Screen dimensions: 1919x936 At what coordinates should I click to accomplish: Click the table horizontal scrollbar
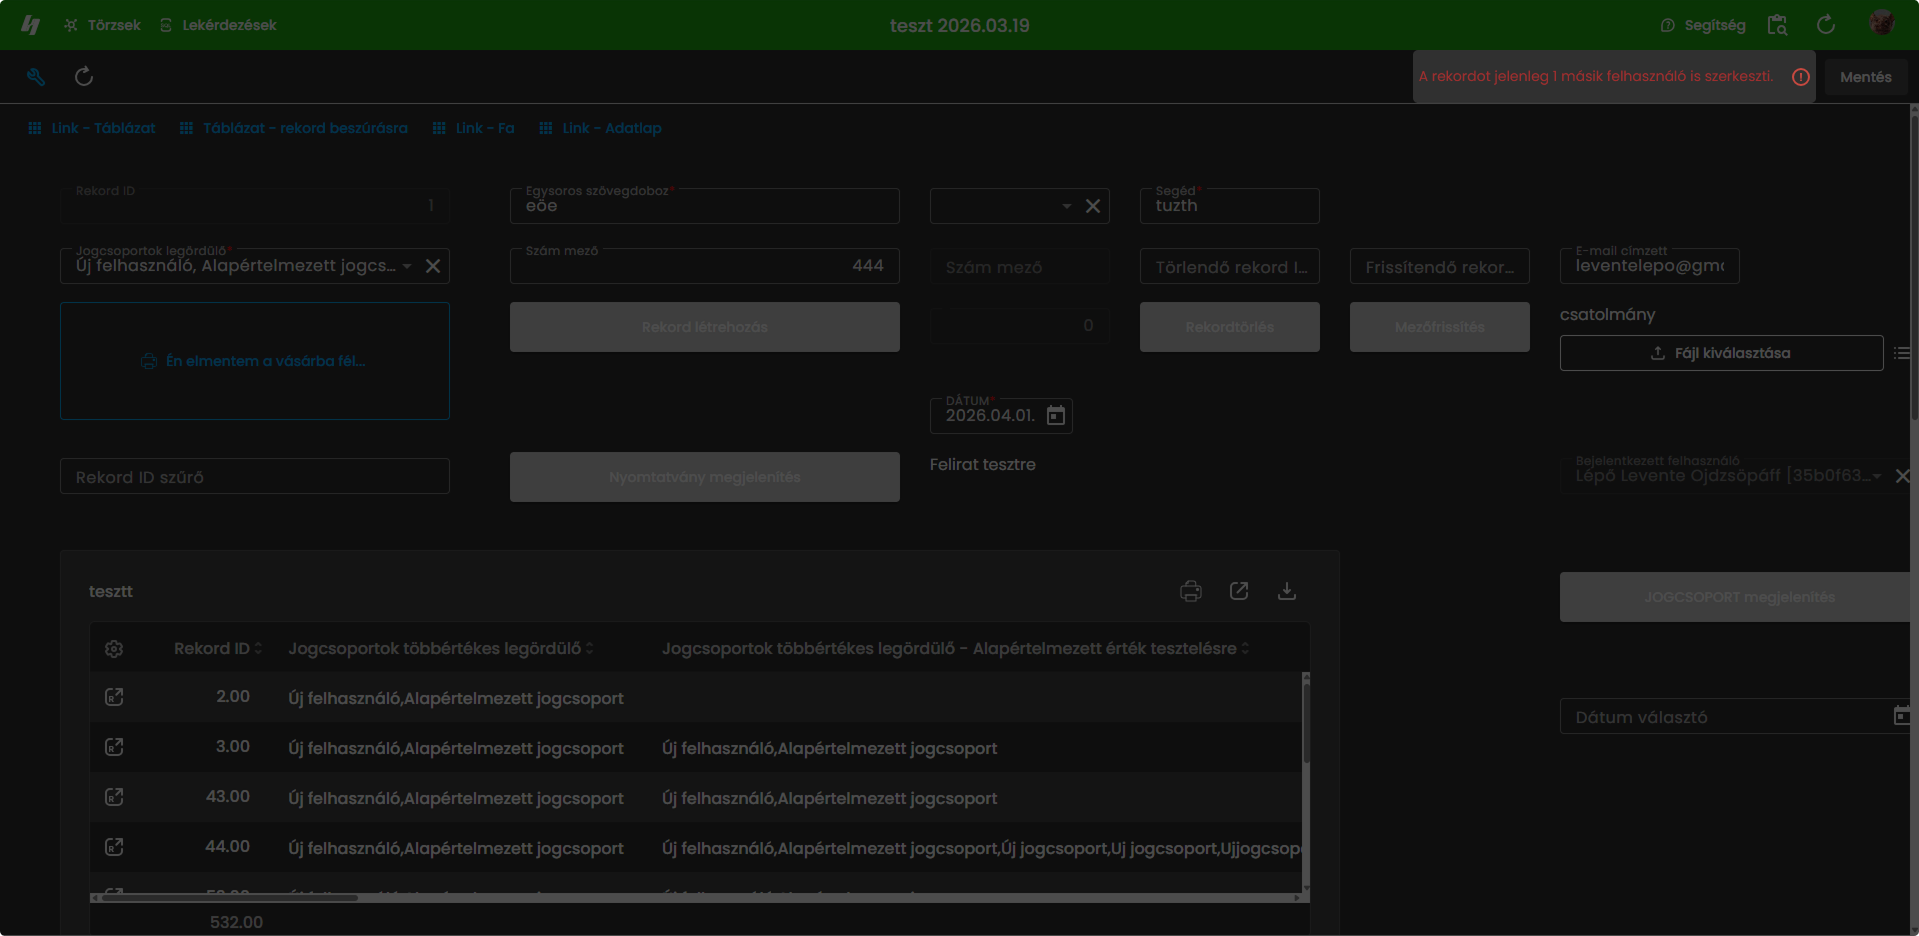230,898
